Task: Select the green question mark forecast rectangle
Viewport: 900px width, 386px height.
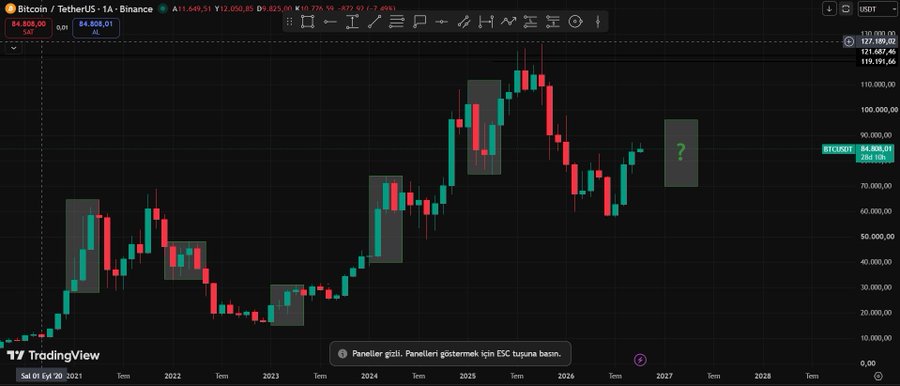Action: [x=681, y=153]
